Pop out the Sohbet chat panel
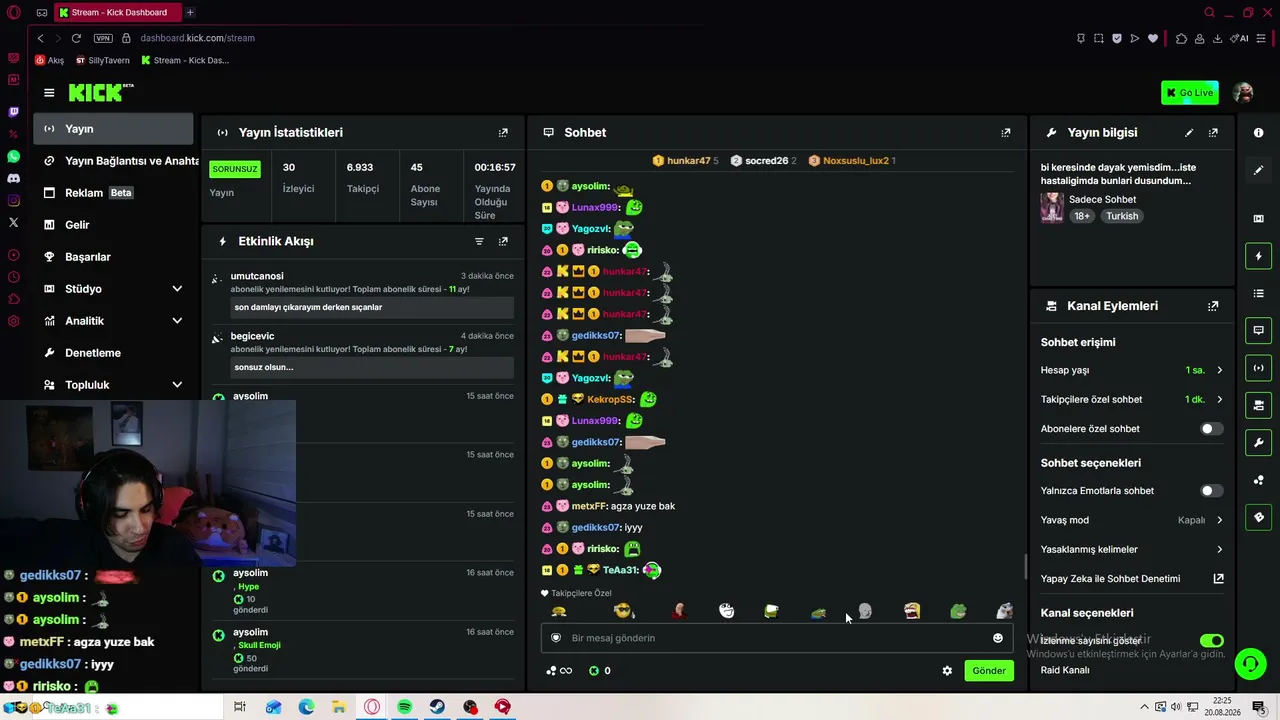Image resolution: width=1280 pixels, height=720 pixels. point(1006,132)
